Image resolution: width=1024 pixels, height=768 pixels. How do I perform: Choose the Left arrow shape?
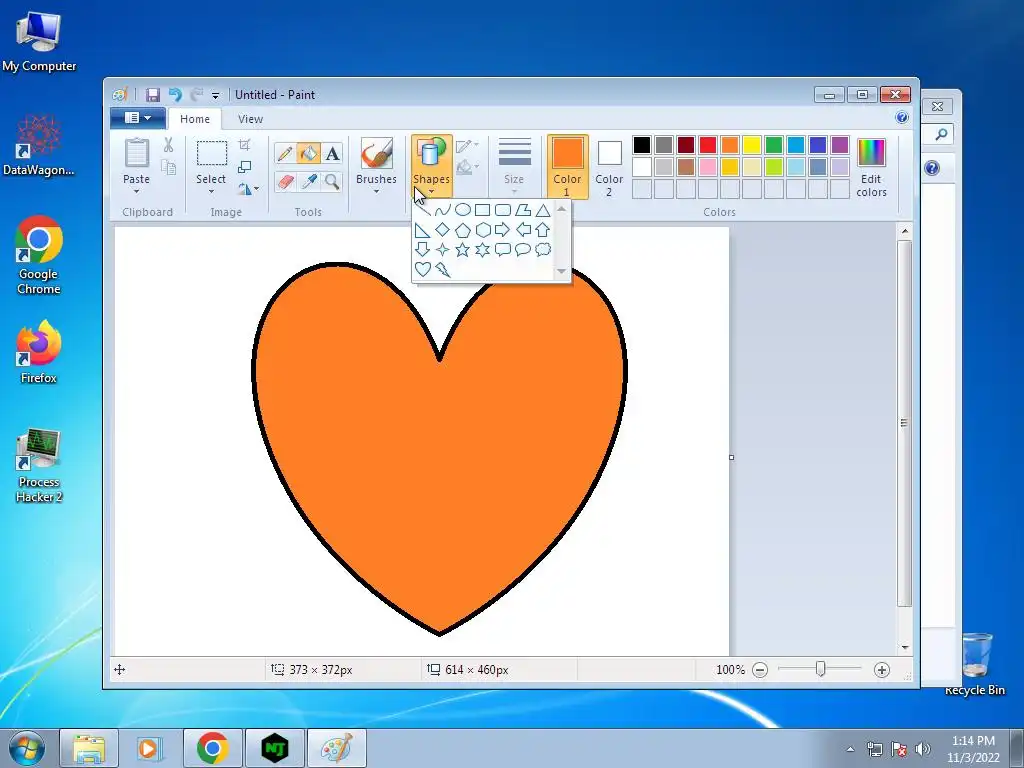[523, 229]
